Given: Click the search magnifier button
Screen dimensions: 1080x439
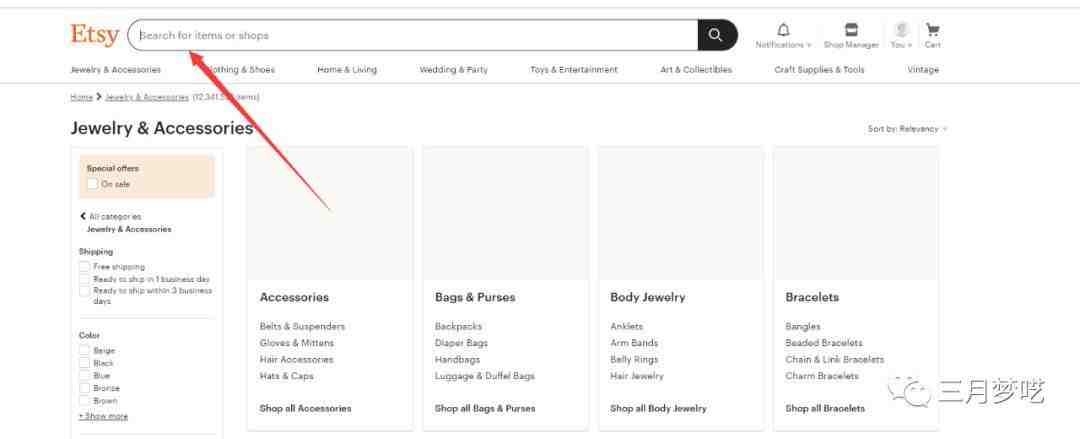Looking at the screenshot, I should tap(716, 35).
